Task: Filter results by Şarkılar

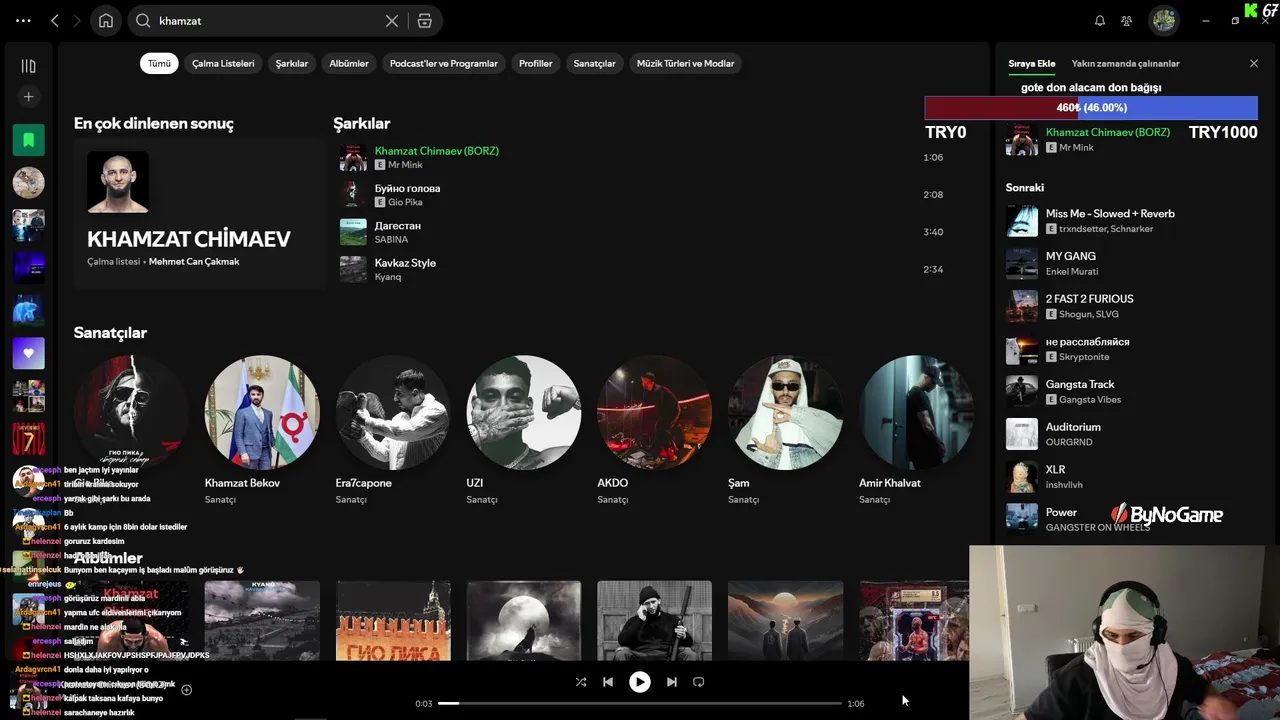Action: (x=292, y=63)
